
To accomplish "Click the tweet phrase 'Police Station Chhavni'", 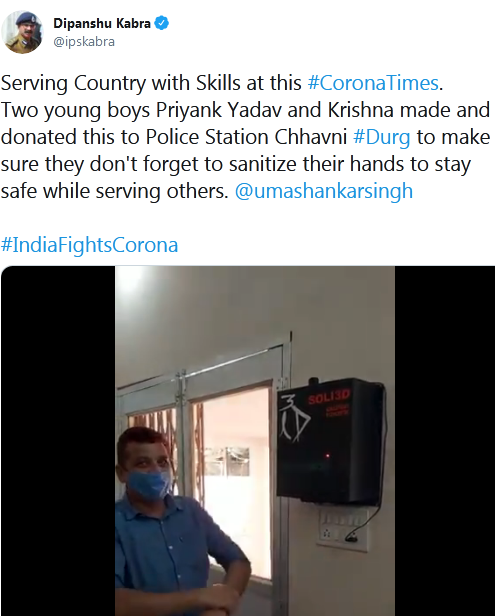I will 246,138.
